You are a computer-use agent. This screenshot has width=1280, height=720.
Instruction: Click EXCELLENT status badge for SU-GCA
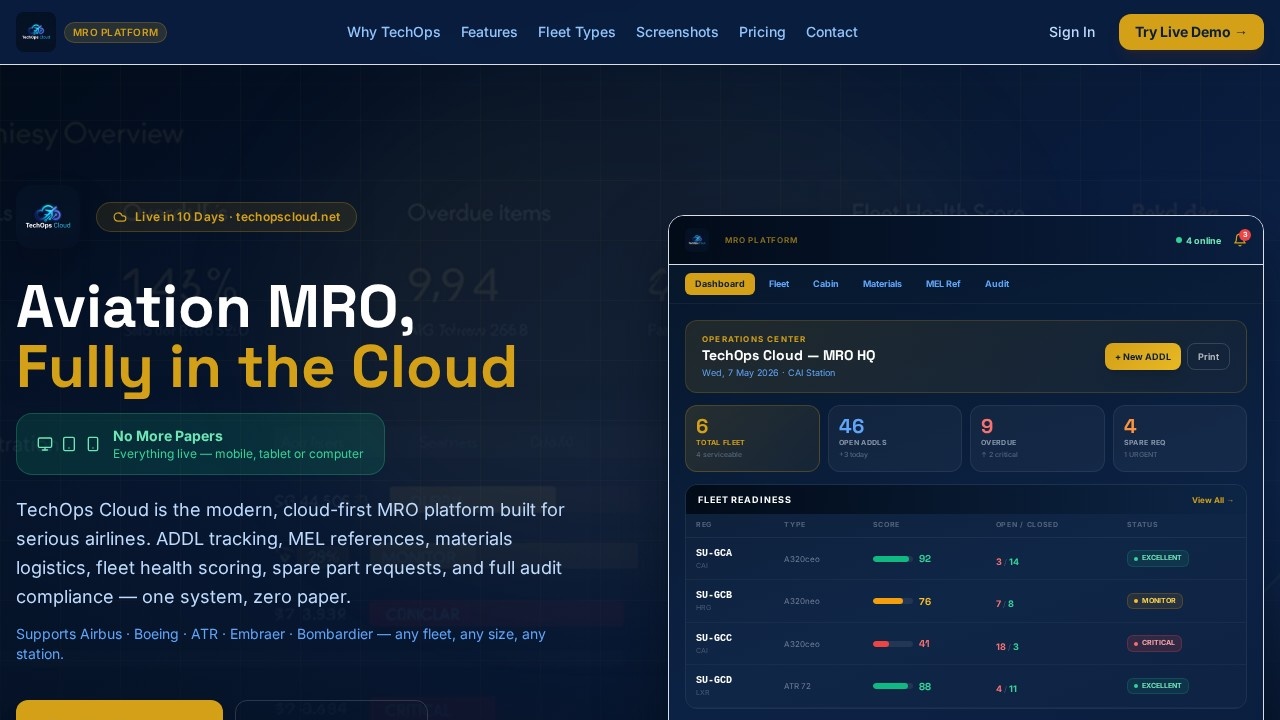pyautogui.click(x=1158, y=558)
